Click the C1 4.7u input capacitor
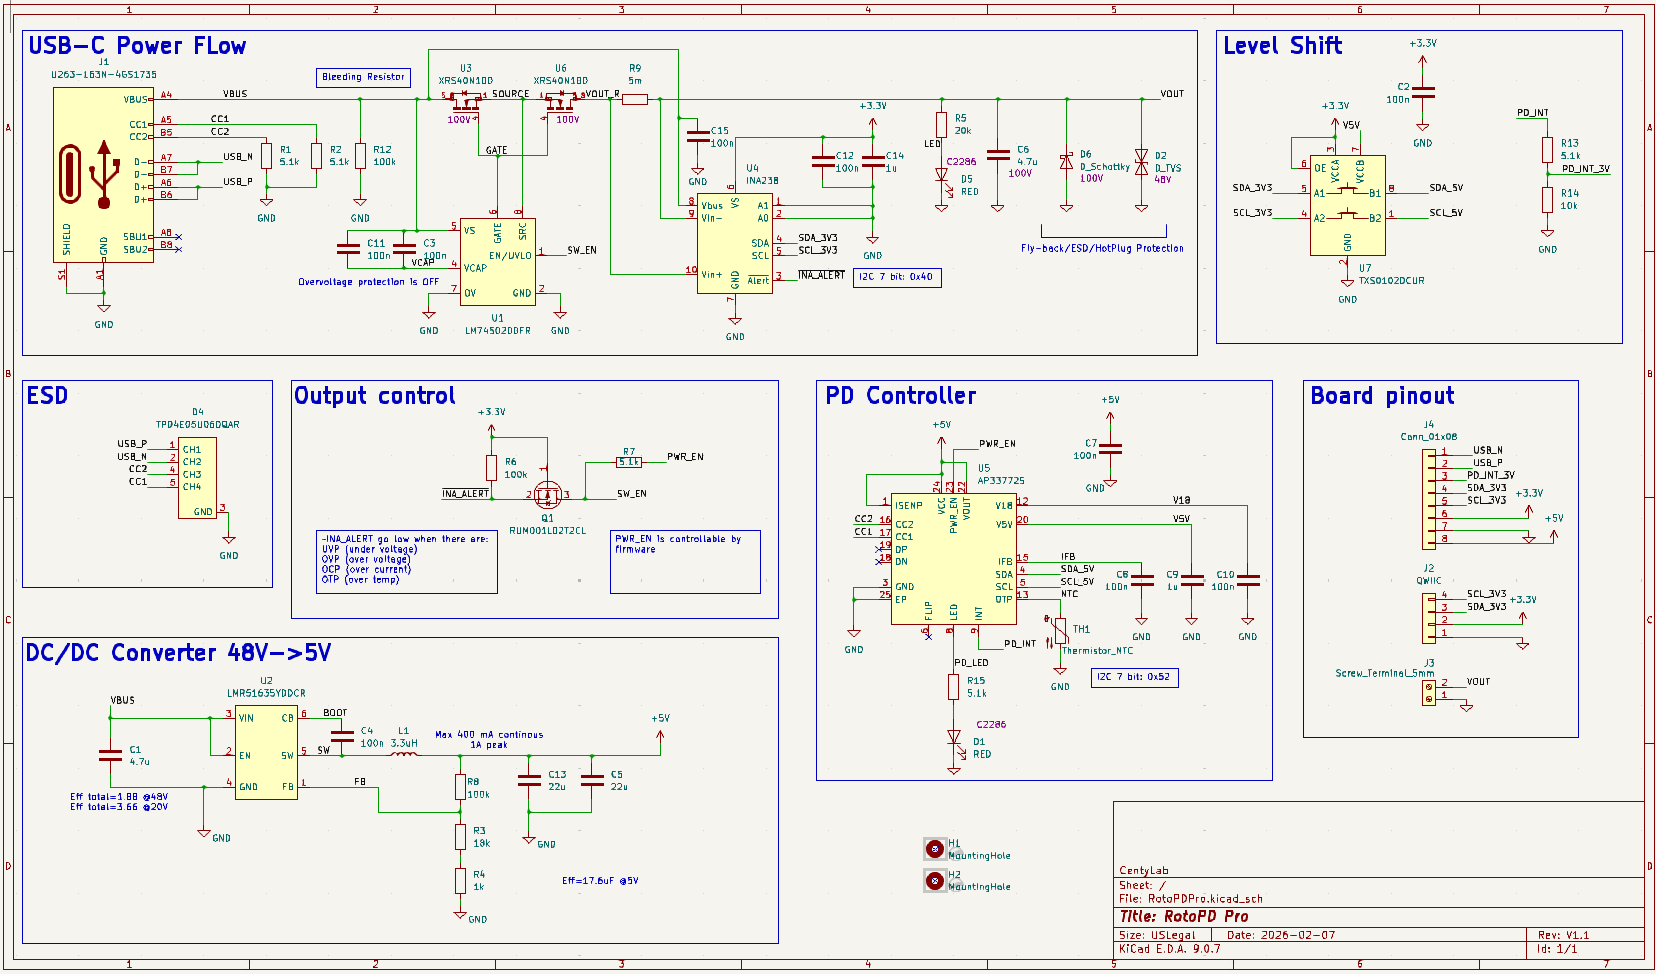Viewport: 1656px width, 974px height. (110, 755)
